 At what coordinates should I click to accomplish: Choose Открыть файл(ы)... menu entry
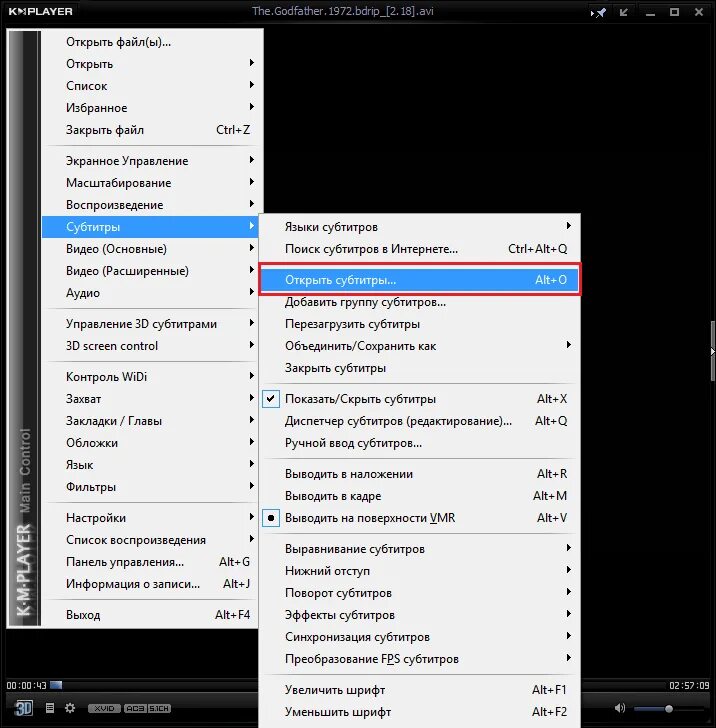tap(150, 42)
